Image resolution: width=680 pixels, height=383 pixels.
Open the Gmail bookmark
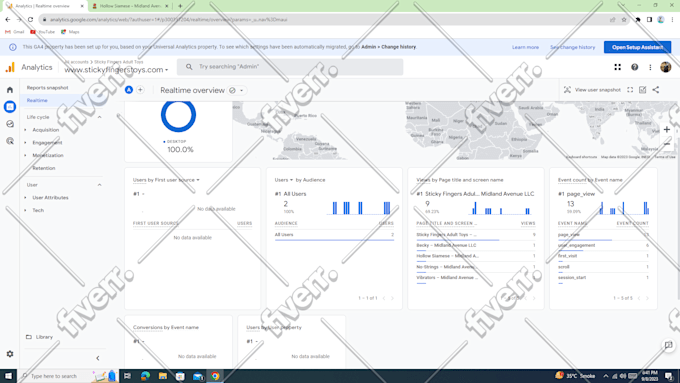[x=15, y=32]
